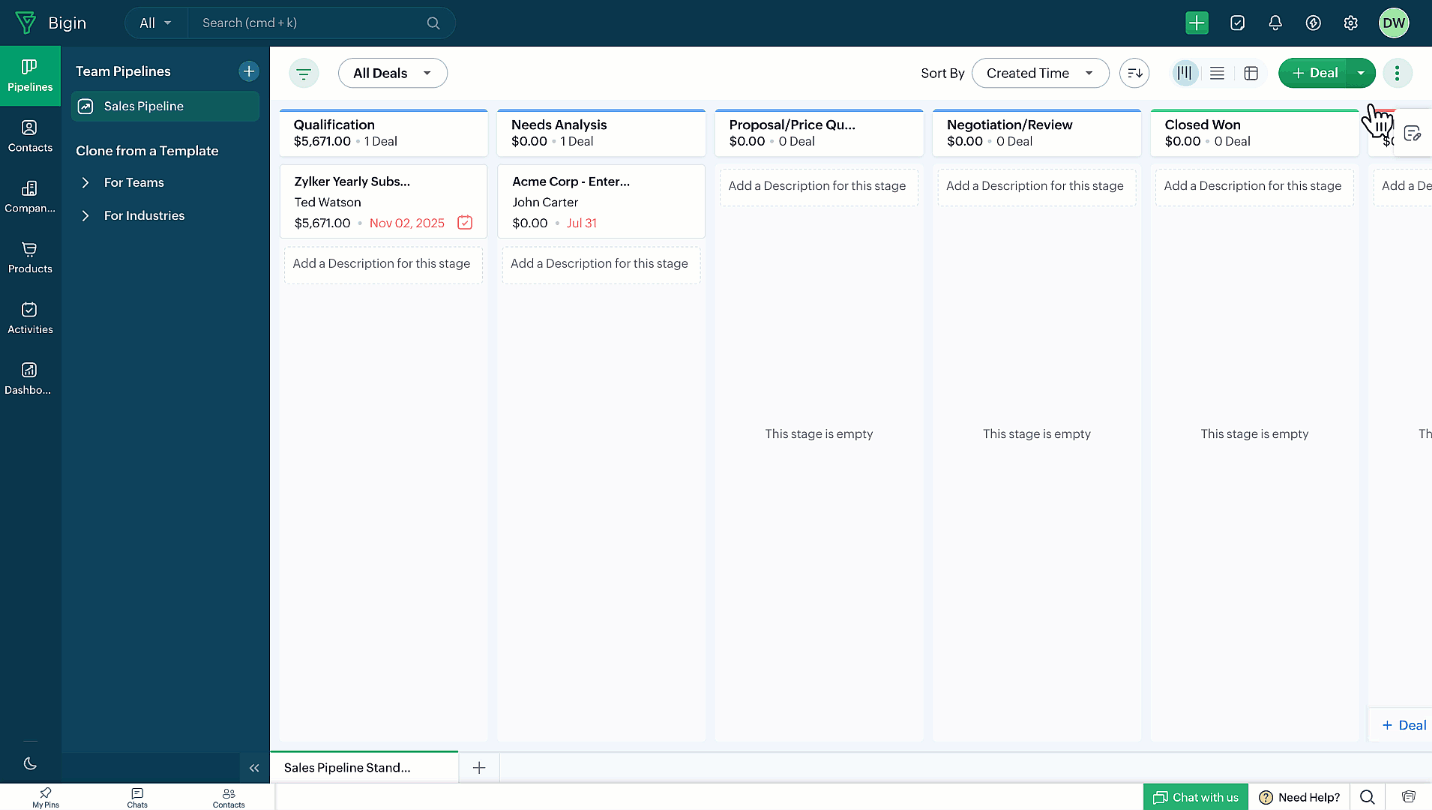
Task: Open Contacts in bottom bar
Action: pos(229,797)
